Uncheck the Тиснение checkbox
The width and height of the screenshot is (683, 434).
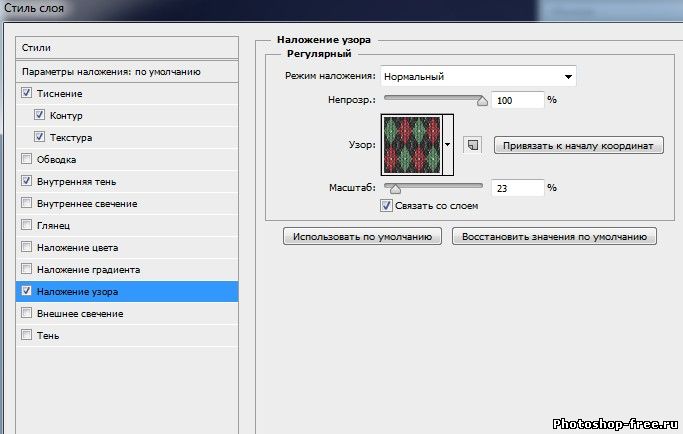[x=26, y=93]
